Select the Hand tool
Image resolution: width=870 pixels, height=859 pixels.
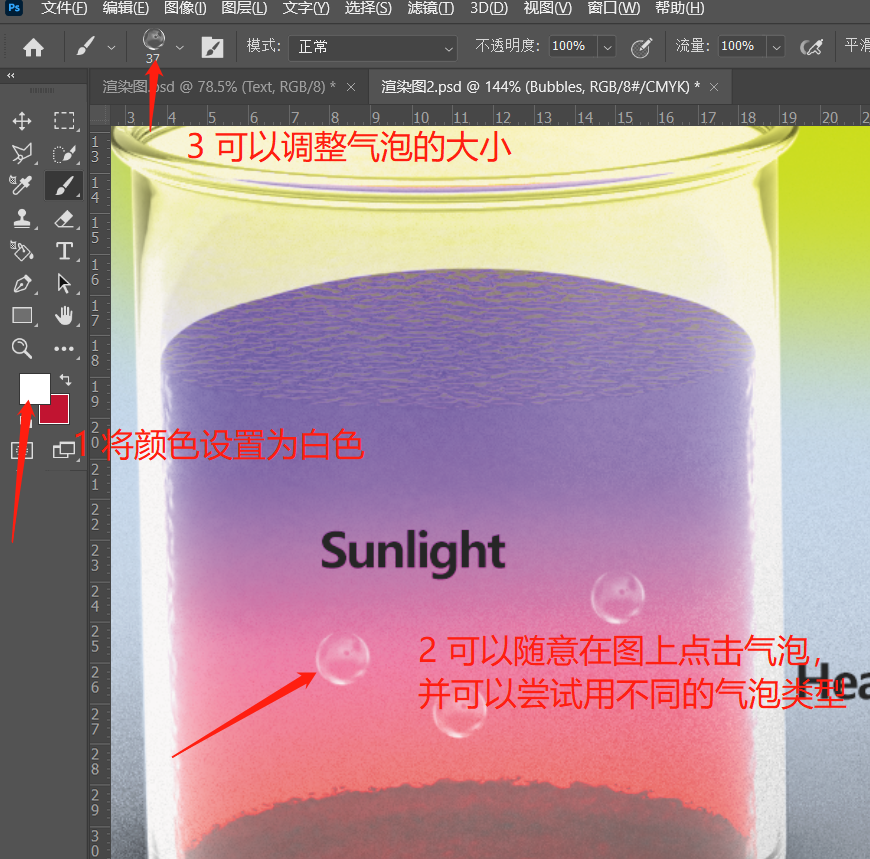[x=64, y=315]
